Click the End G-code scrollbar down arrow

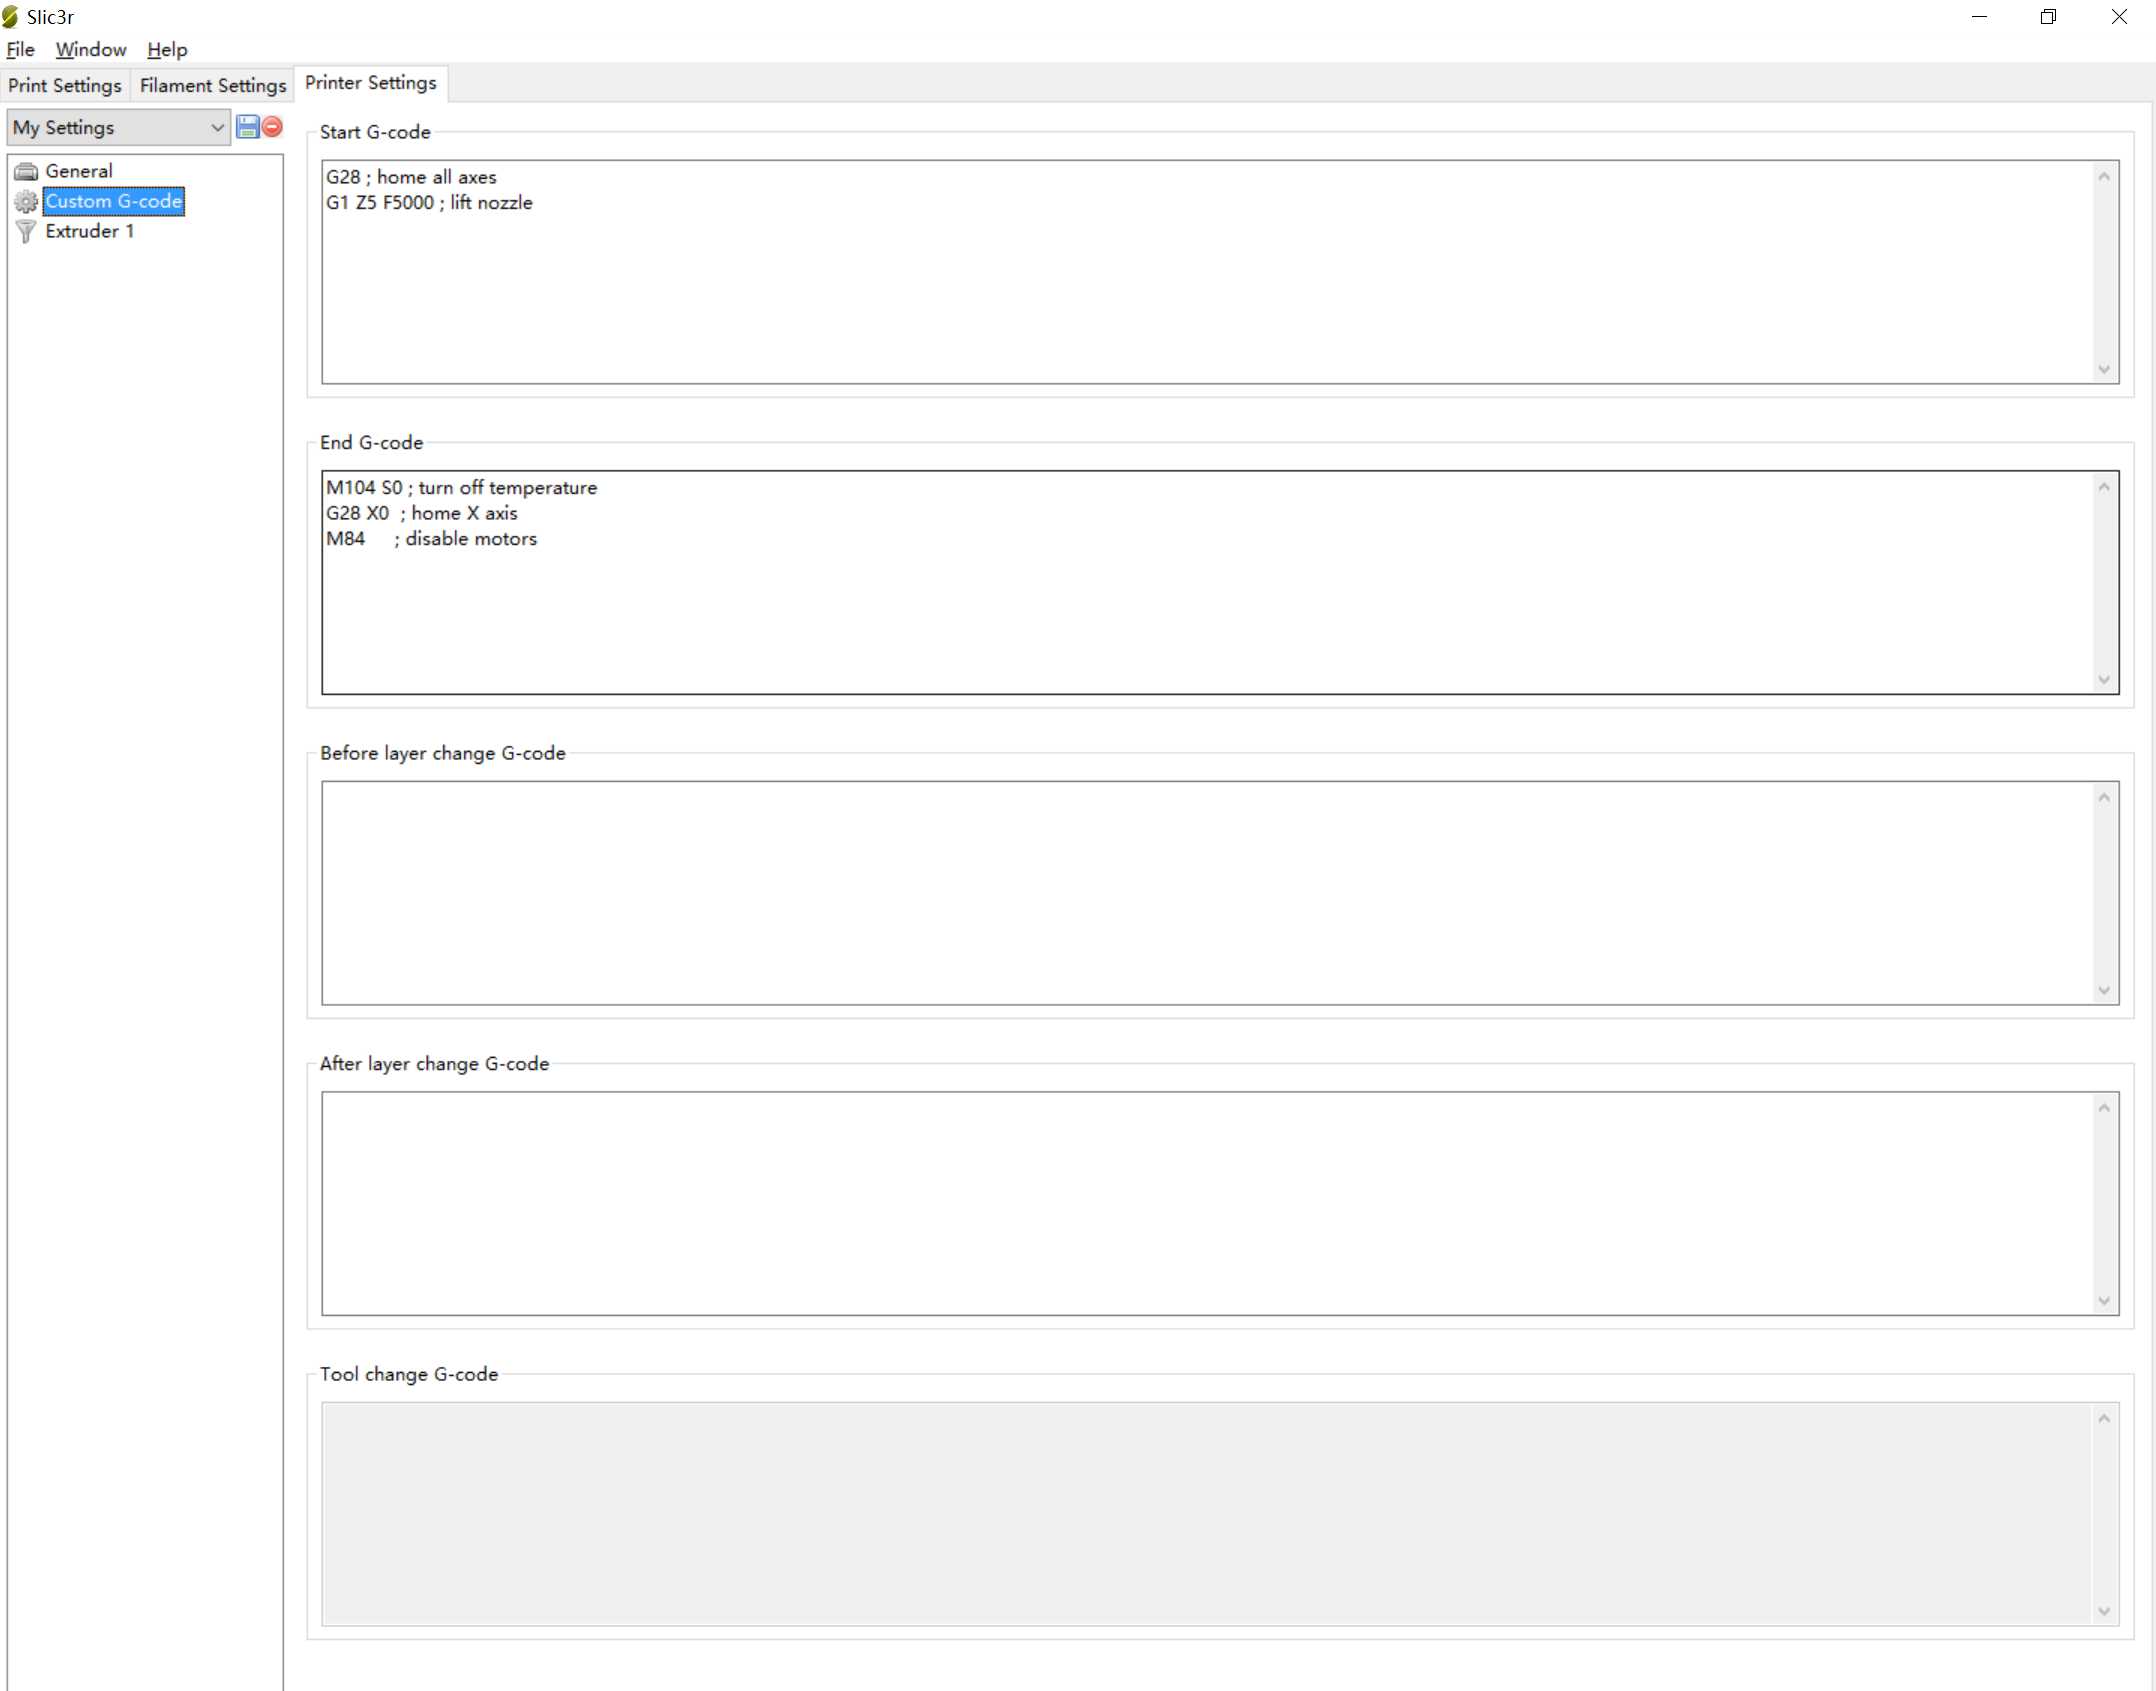pyautogui.click(x=2104, y=680)
